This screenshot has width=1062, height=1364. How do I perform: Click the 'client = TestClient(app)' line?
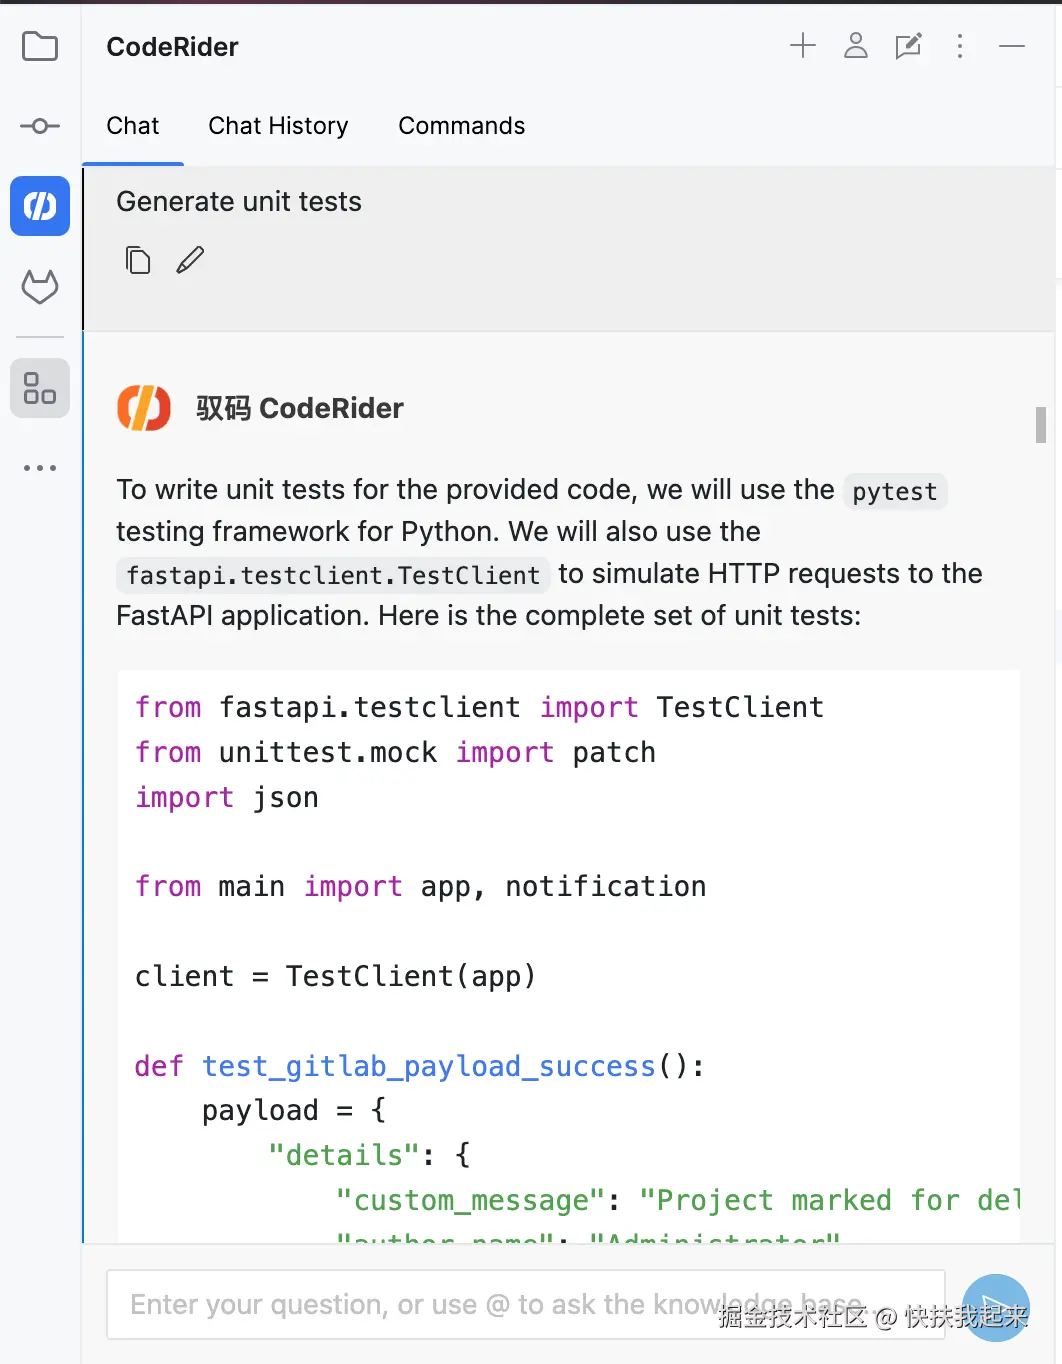(x=336, y=976)
